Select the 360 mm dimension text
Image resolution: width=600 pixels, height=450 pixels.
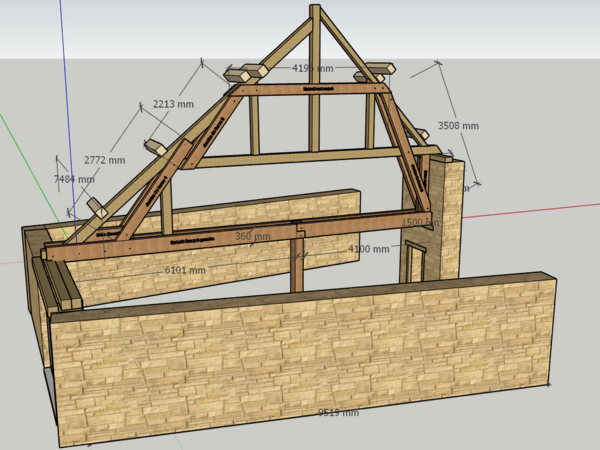tap(252, 237)
